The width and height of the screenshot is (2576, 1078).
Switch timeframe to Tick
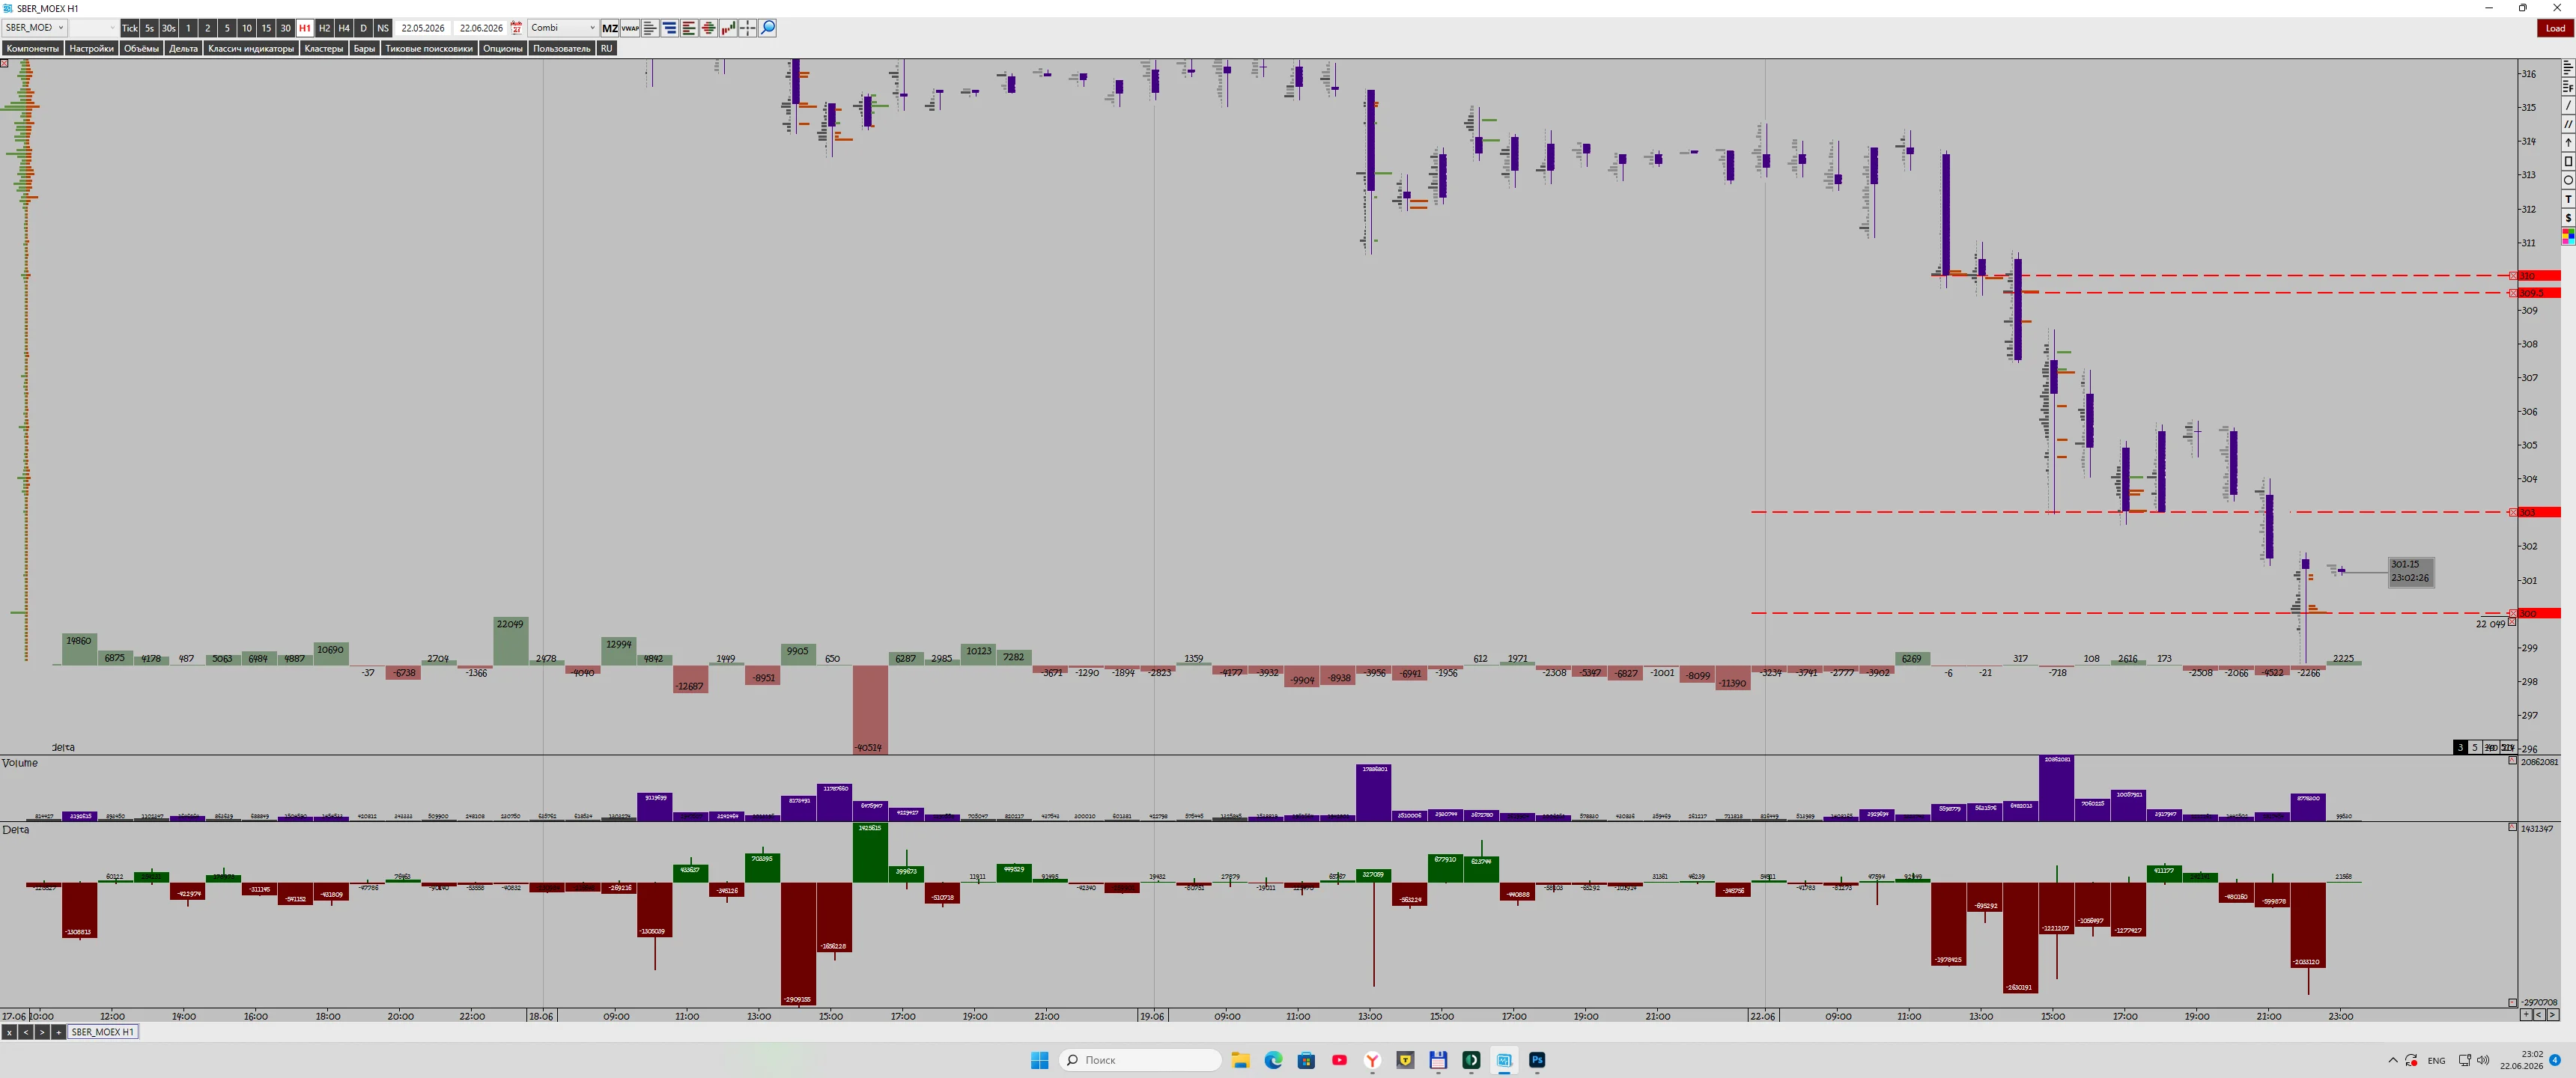point(130,28)
